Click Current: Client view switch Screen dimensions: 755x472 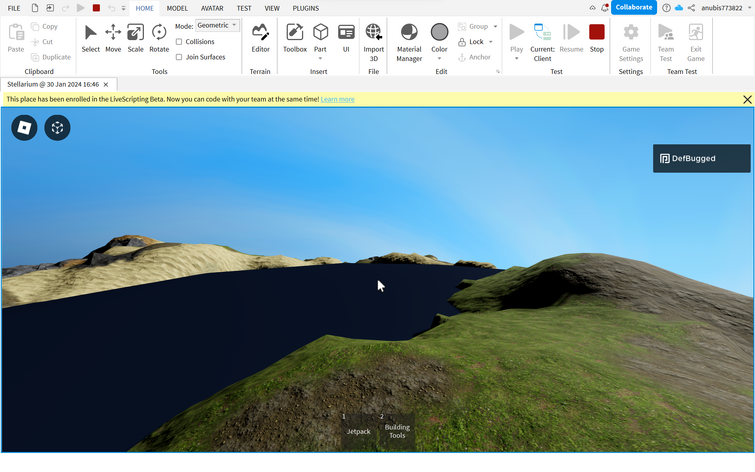tap(543, 43)
